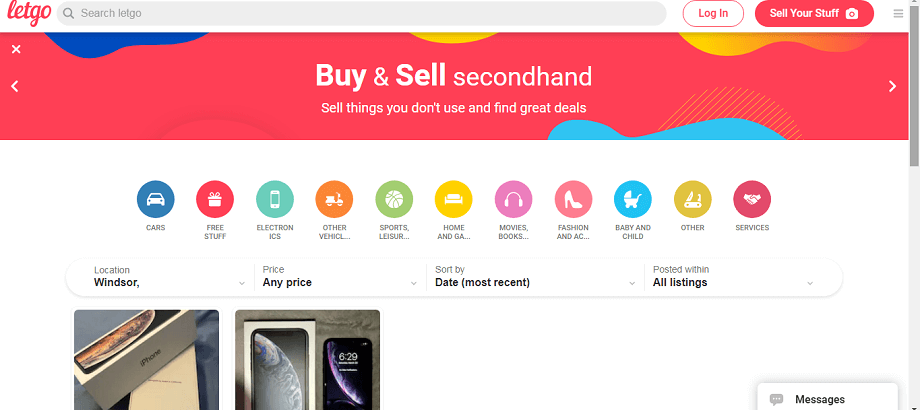This screenshot has width=920, height=410.
Task: Click the Log In button
Action: click(x=713, y=13)
